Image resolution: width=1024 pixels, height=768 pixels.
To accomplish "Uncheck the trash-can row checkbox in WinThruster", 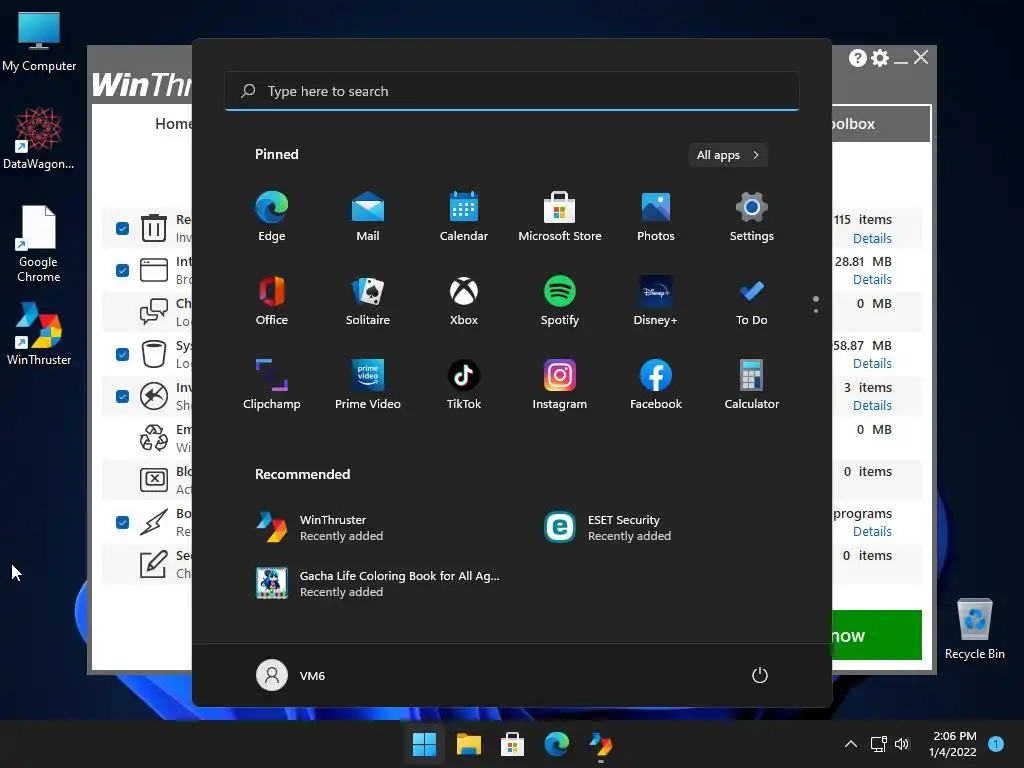I will pos(122,229).
